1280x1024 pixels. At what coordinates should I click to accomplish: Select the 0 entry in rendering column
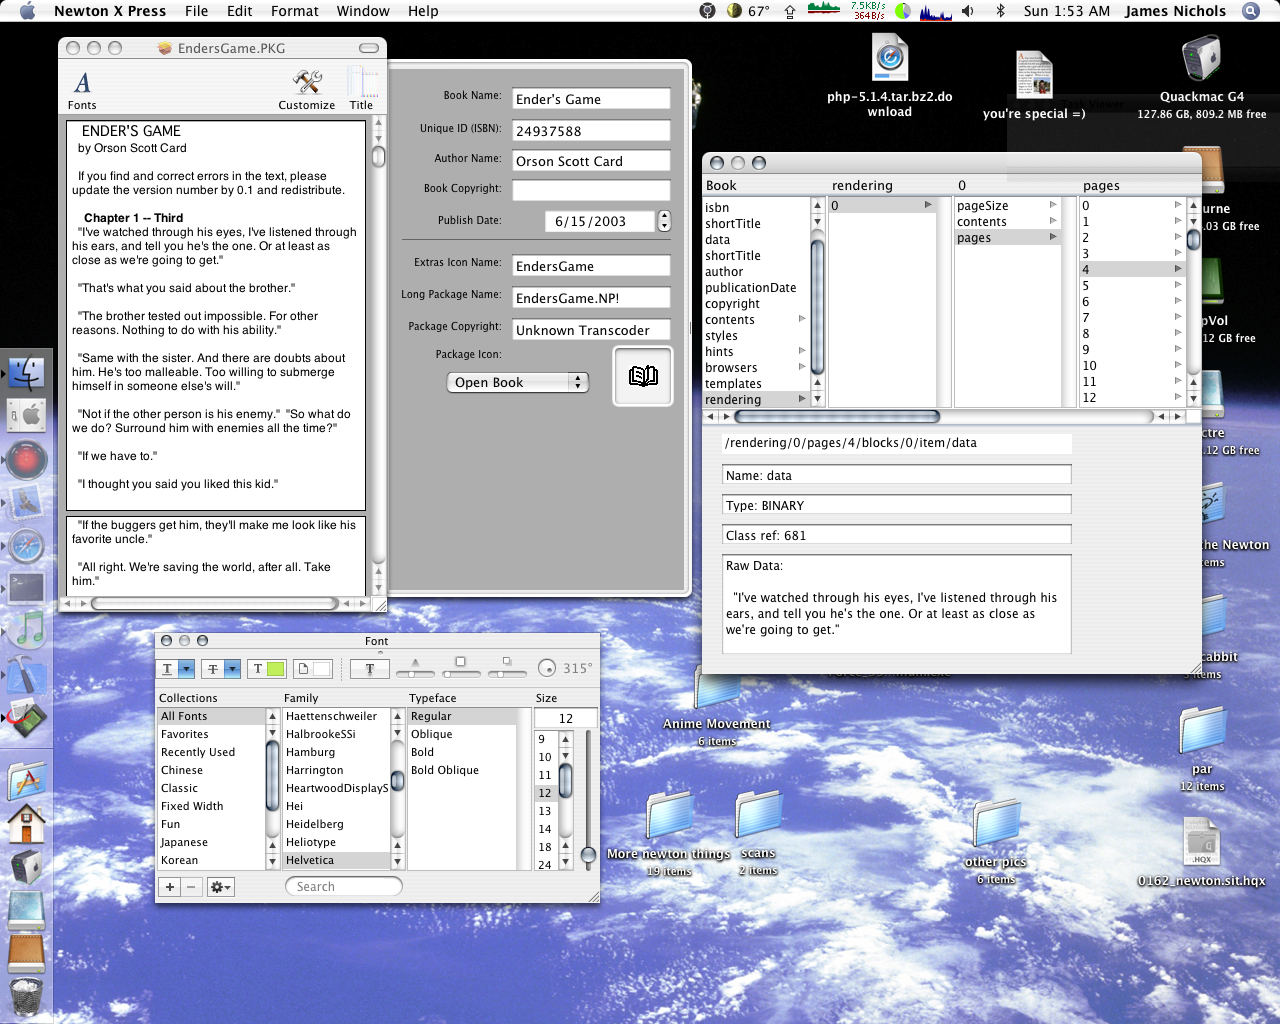tap(882, 205)
